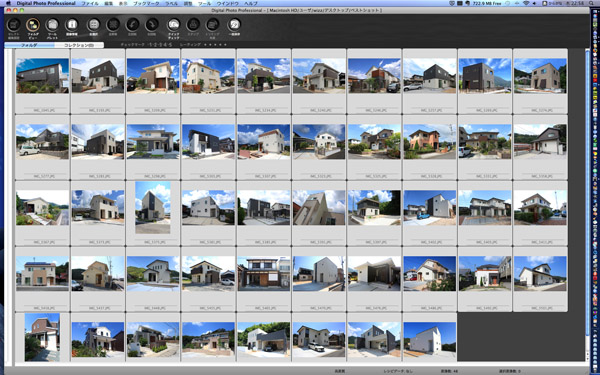600x375 pixels.
Task: Open the ヘルプ menu
Action: click(x=251, y=3)
